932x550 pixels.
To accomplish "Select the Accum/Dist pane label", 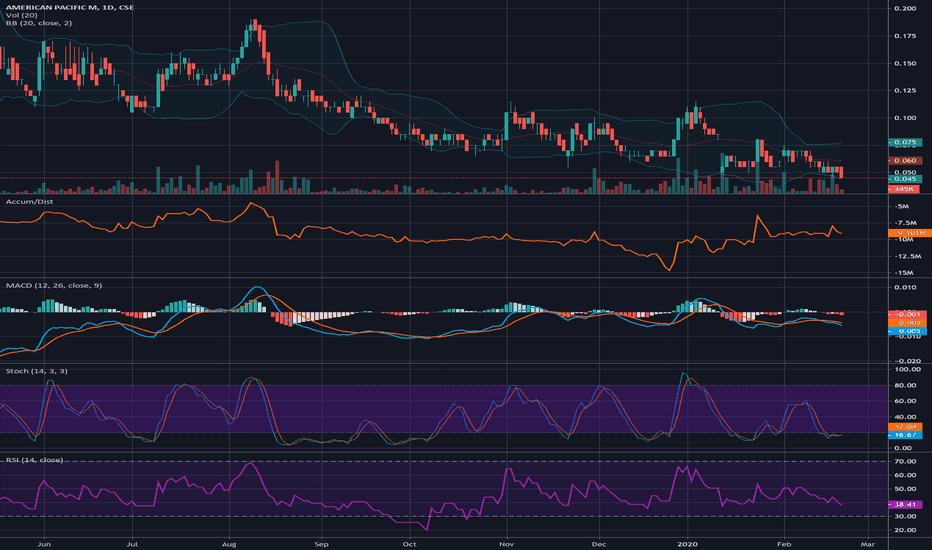I will click(29, 202).
